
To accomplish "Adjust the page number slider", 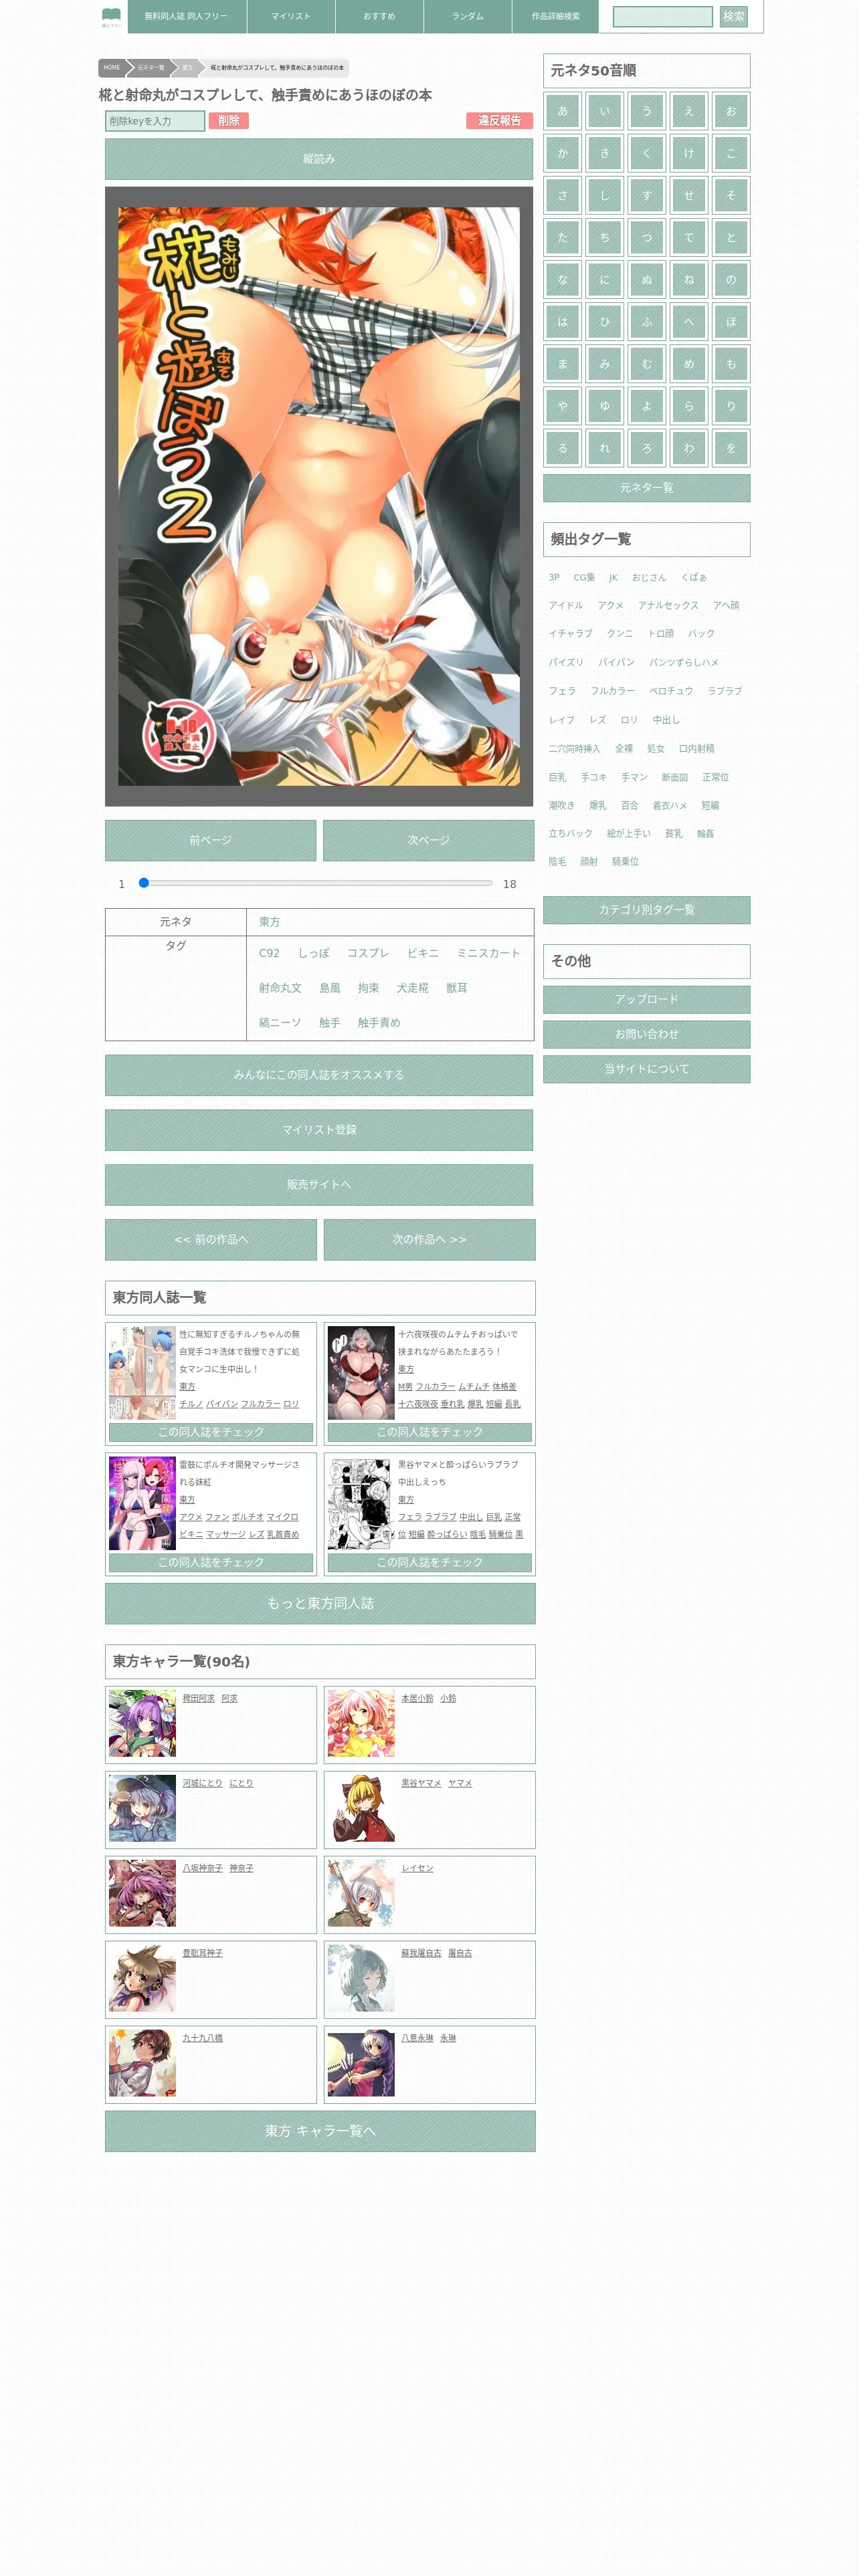I will click(315, 883).
